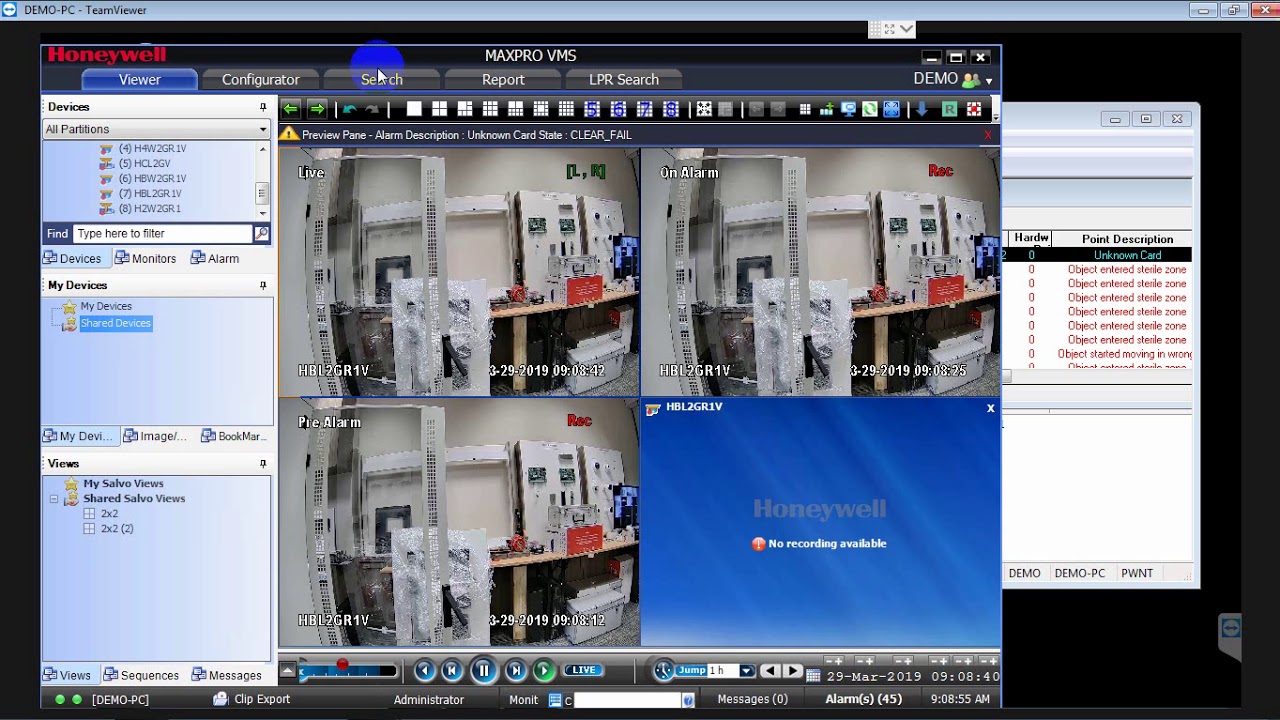Open the Messages tab in Views panel
This screenshot has width=1280, height=720.
(x=227, y=675)
